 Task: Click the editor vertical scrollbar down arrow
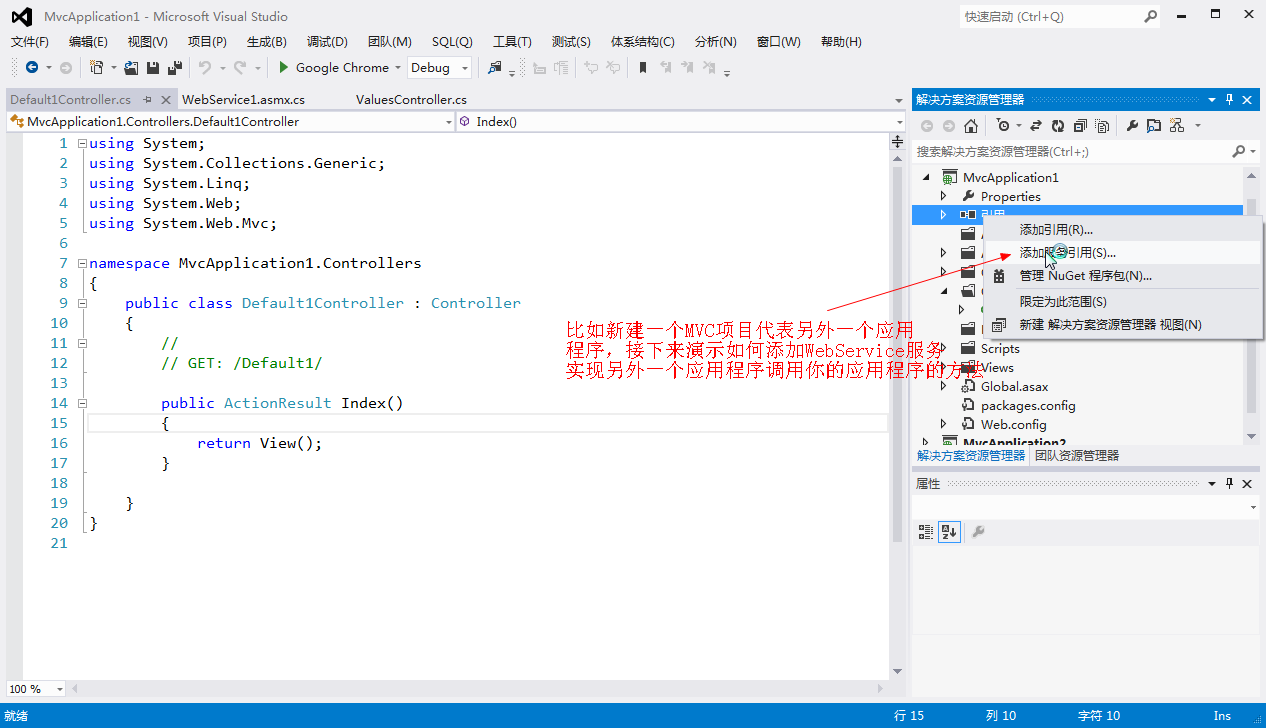897,671
